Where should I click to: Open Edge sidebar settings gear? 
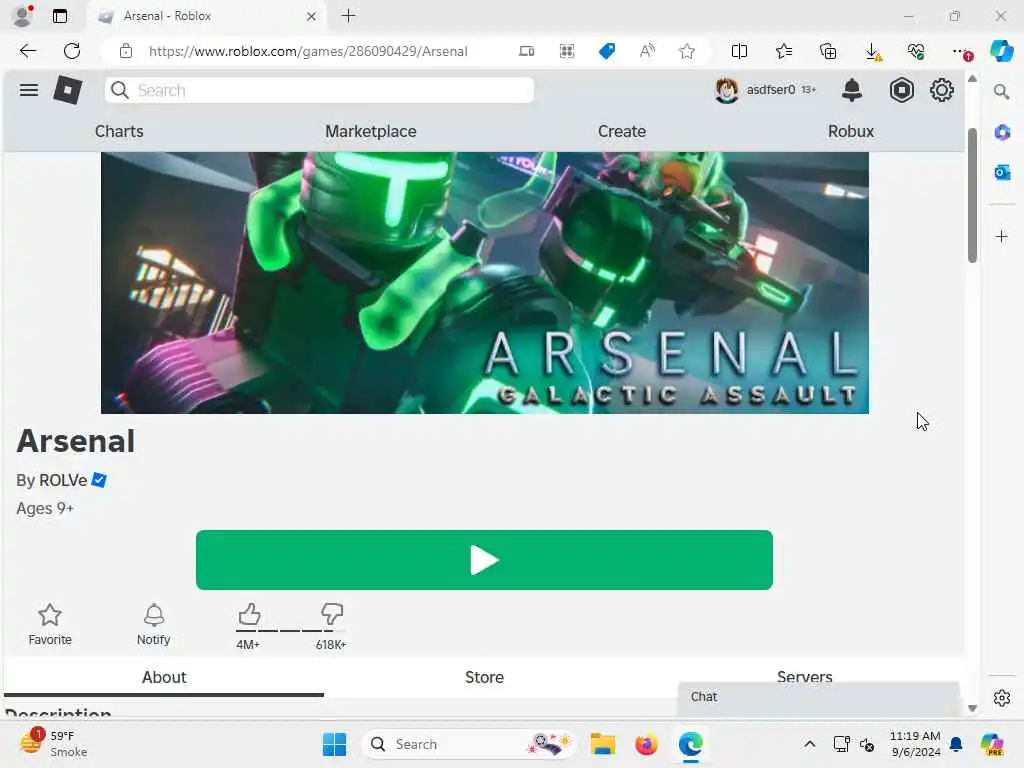(1002, 698)
